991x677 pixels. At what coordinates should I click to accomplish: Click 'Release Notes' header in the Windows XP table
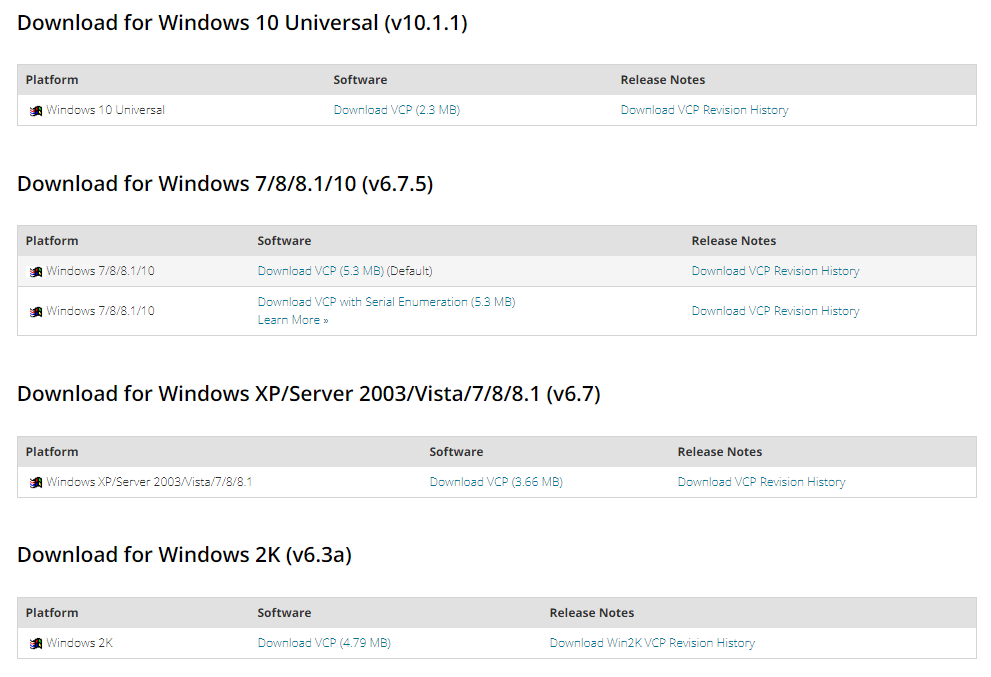click(720, 452)
